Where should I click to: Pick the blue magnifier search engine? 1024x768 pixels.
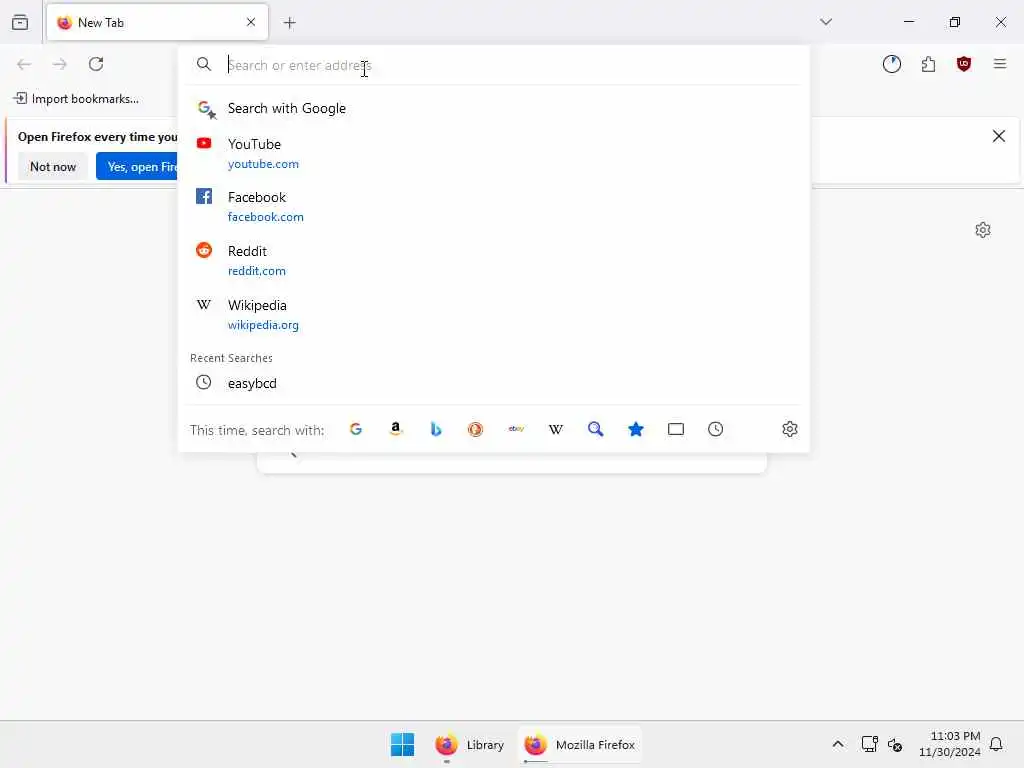click(596, 429)
